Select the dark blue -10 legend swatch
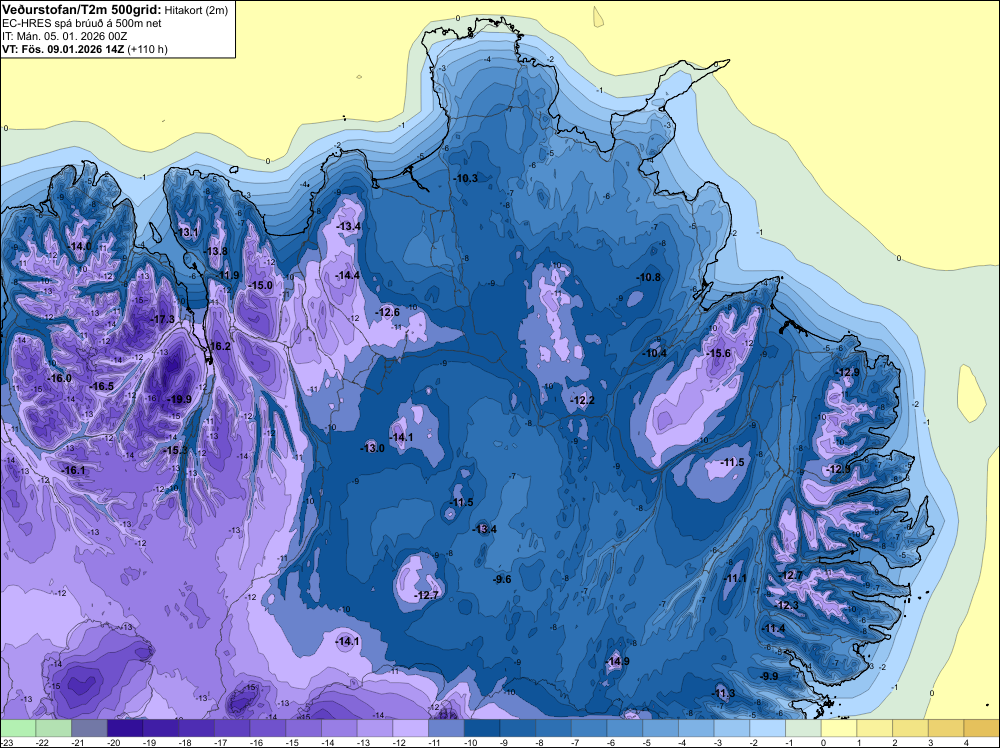Image resolution: width=1000 pixels, height=748 pixels. [x=482, y=728]
